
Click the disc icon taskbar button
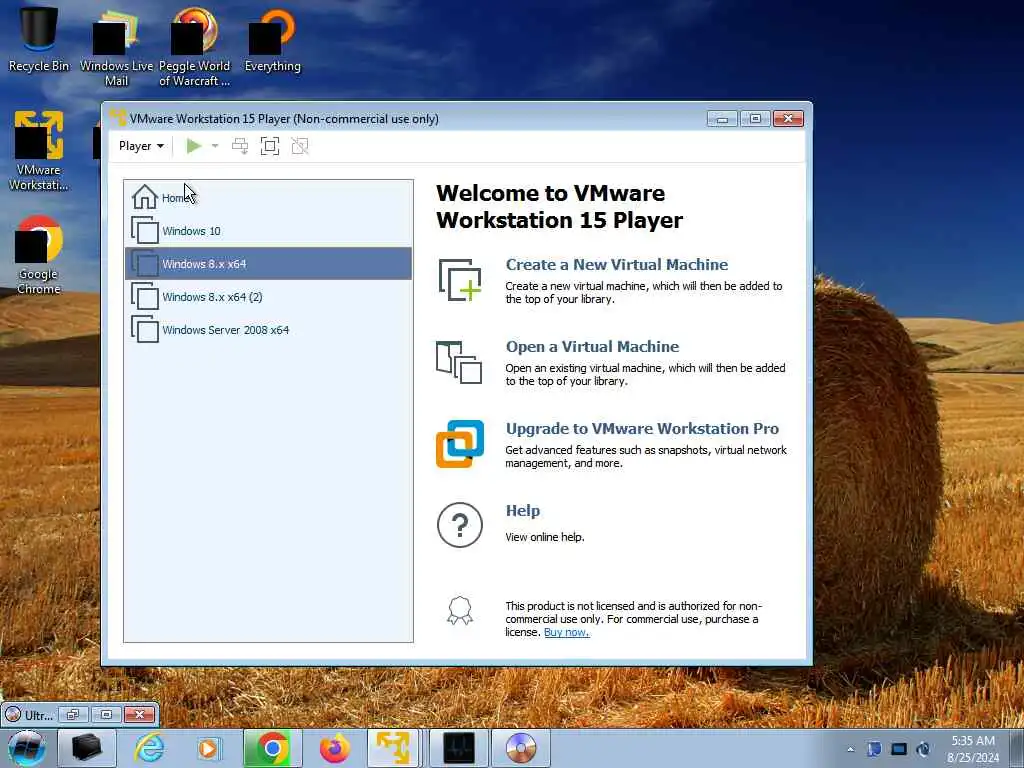coord(520,748)
